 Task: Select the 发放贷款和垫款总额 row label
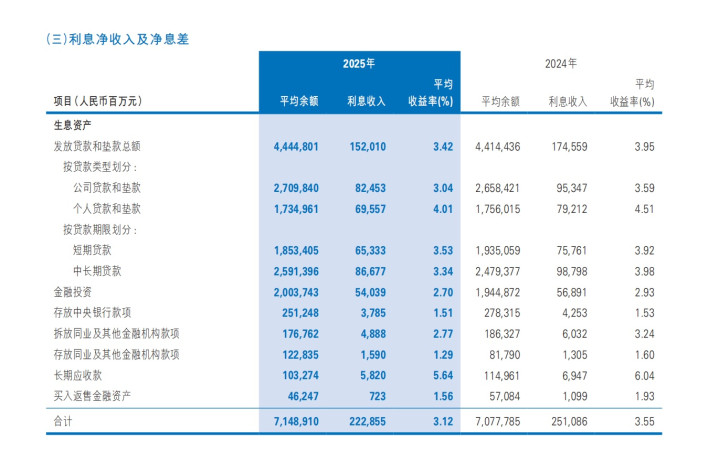click(97, 146)
